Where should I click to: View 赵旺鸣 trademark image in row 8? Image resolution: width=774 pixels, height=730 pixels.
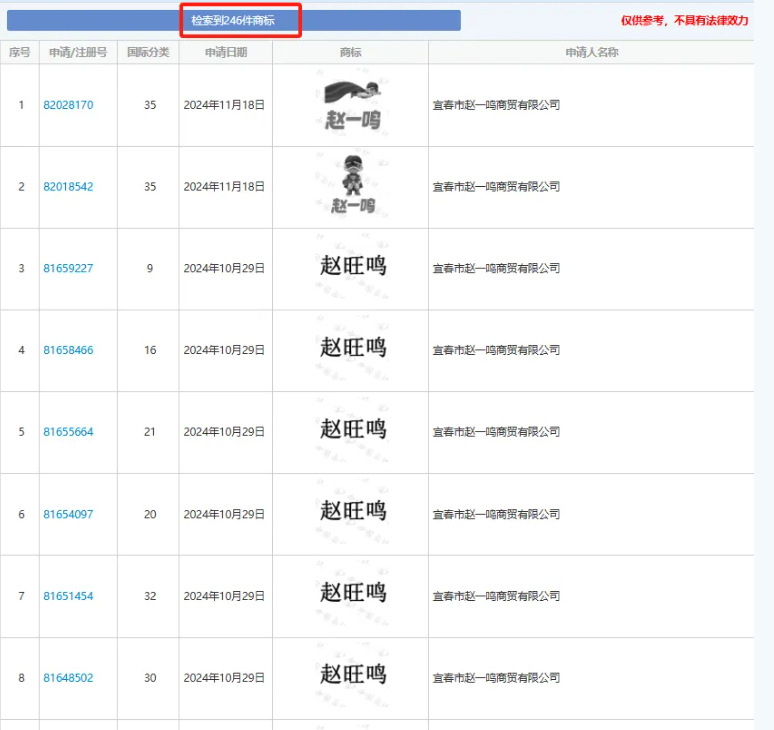[x=352, y=675]
